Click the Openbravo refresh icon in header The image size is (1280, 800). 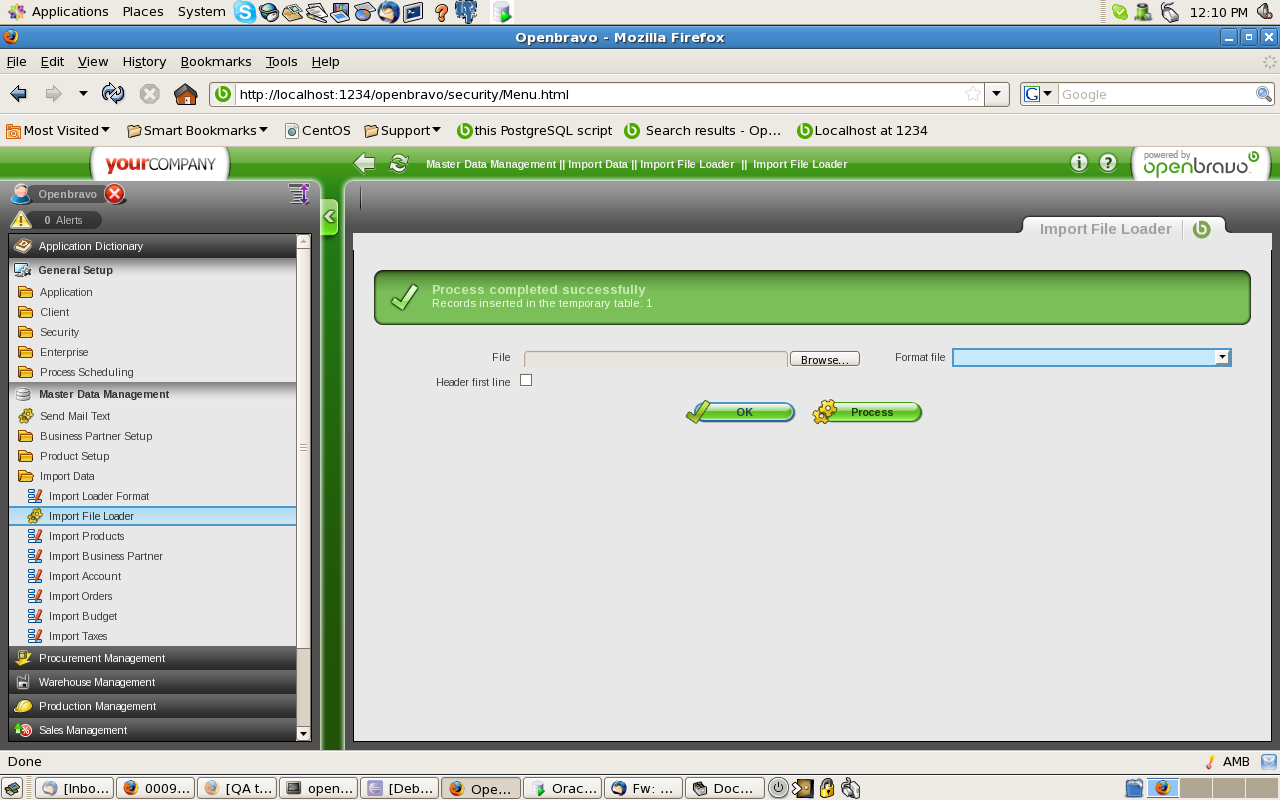tap(398, 163)
